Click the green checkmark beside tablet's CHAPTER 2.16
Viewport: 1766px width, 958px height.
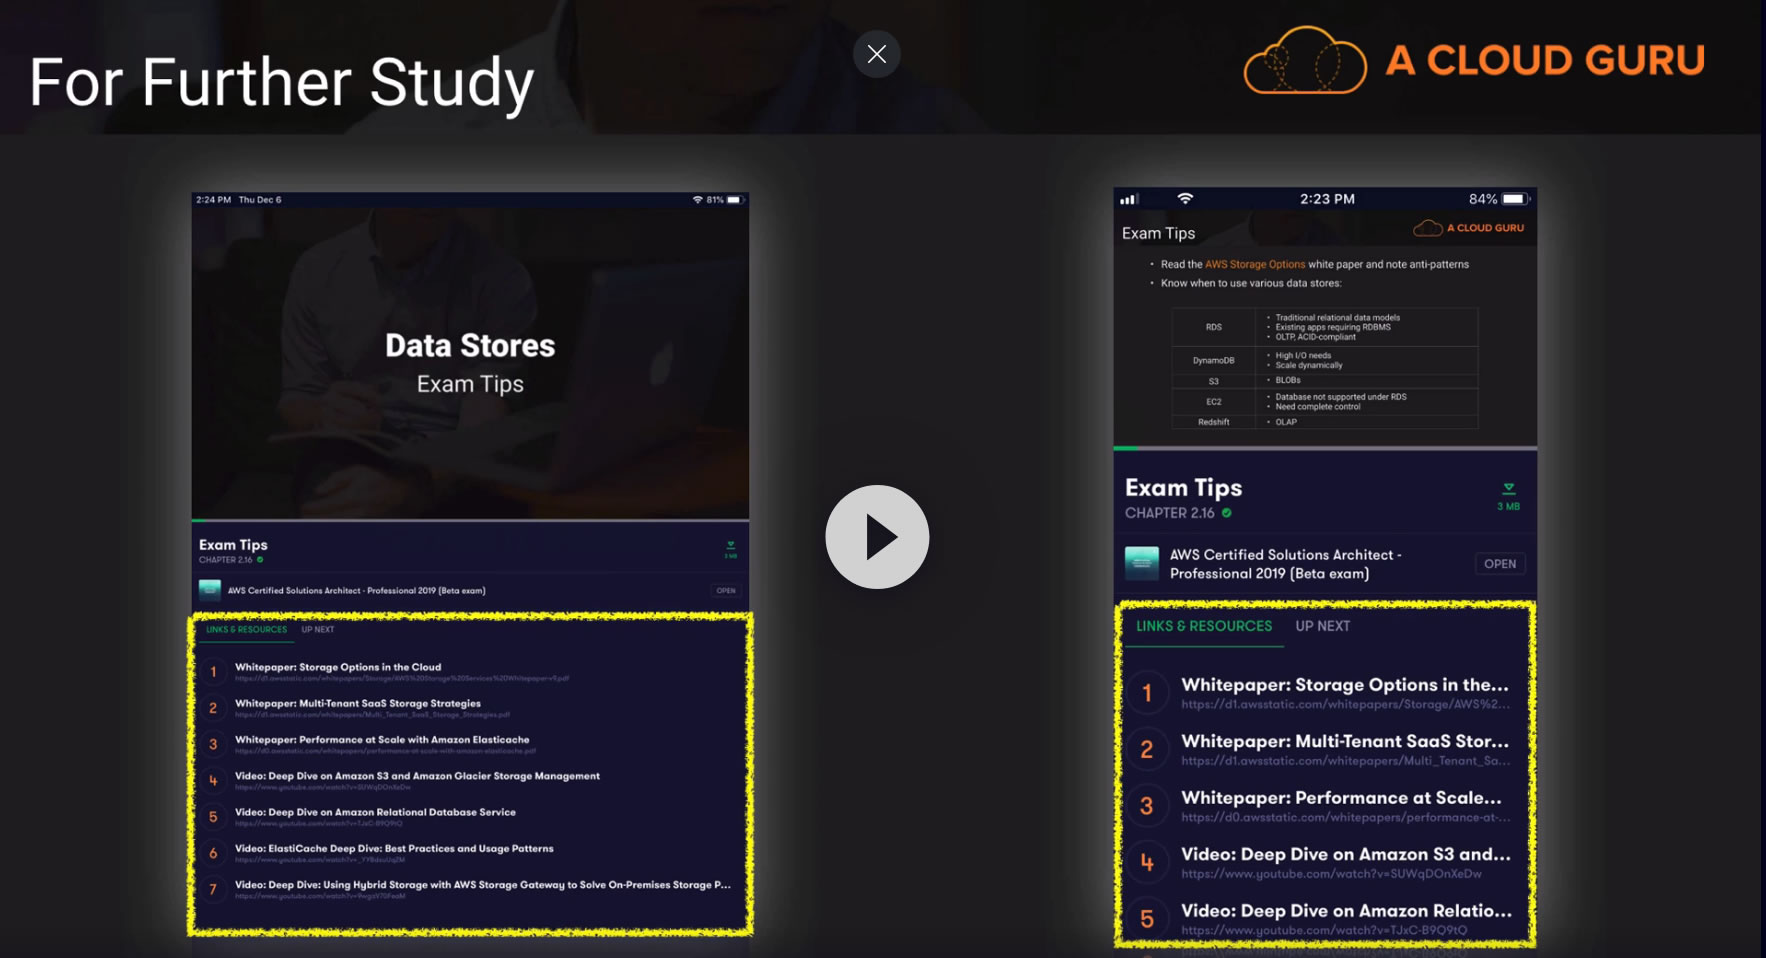(x=260, y=560)
